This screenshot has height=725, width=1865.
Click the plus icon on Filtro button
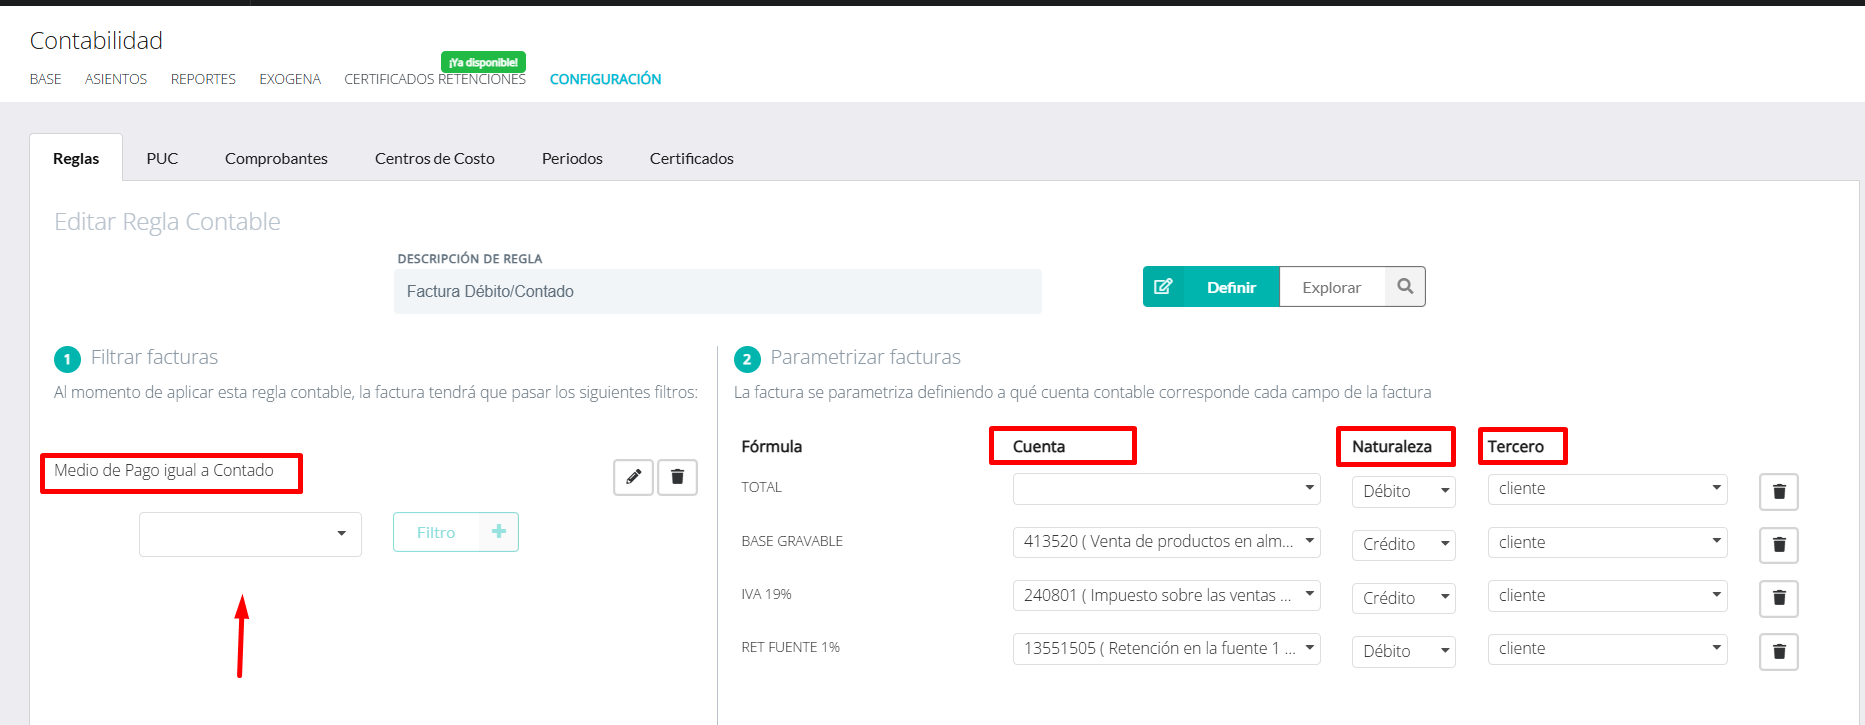(499, 532)
